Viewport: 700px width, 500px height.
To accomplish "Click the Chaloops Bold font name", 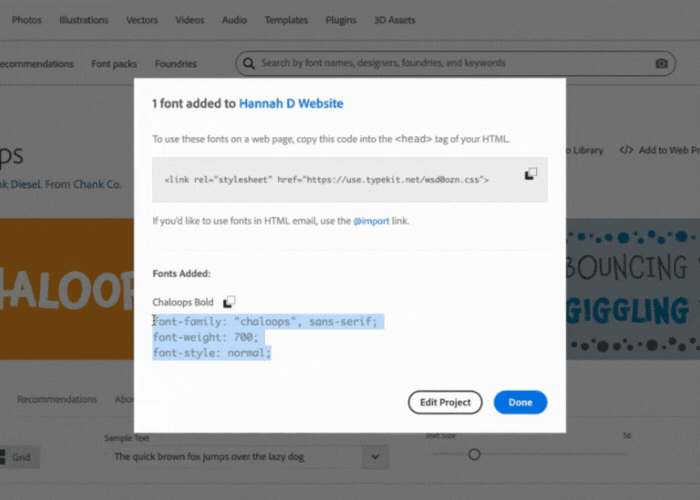I will click(x=183, y=302).
